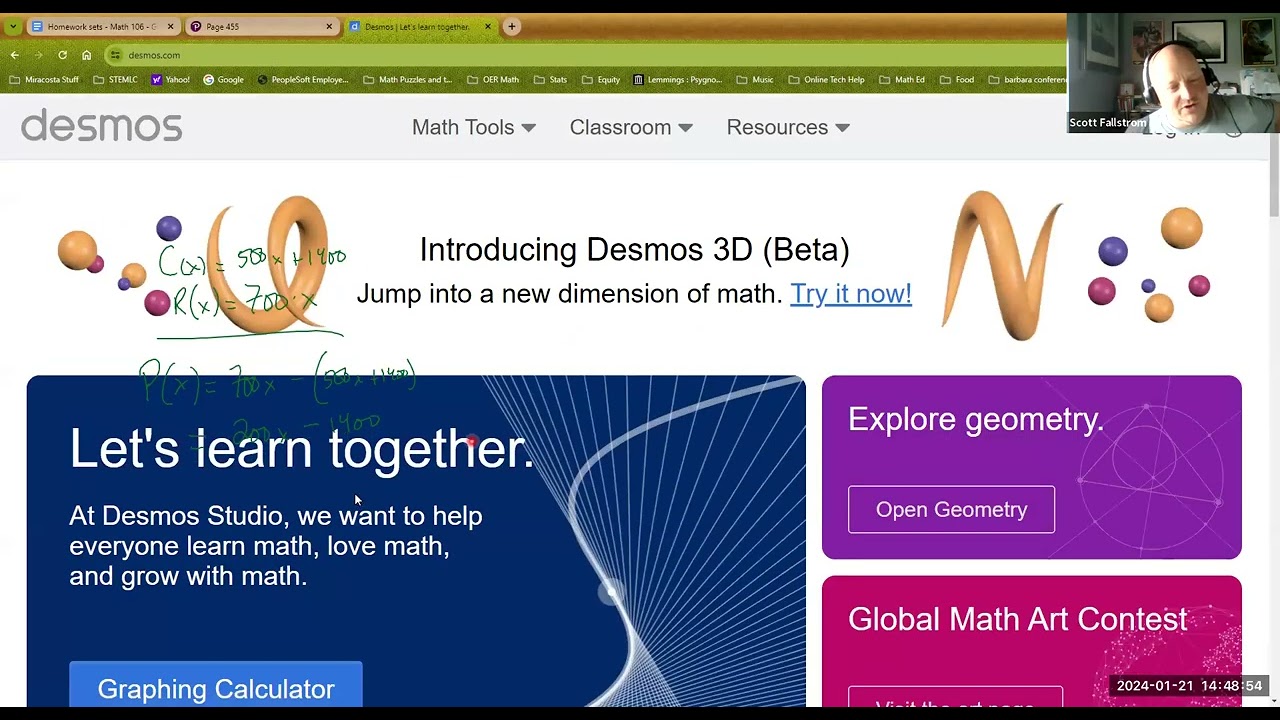
Task: Click the Explore geometry heading
Action: point(975,419)
